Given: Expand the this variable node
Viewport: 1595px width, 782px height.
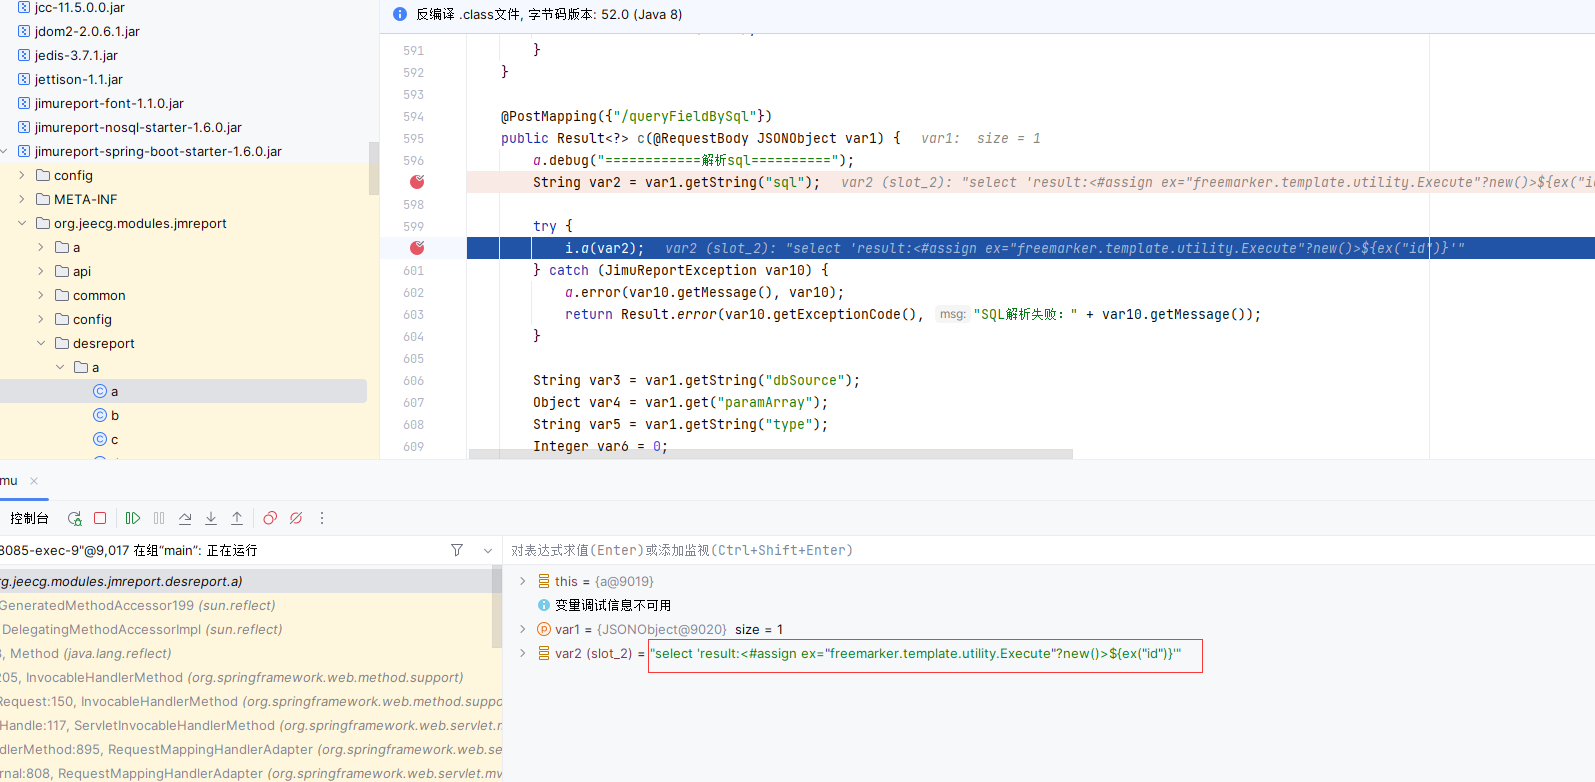Looking at the screenshot, I should pyautogui.click(x=522, y=581).
